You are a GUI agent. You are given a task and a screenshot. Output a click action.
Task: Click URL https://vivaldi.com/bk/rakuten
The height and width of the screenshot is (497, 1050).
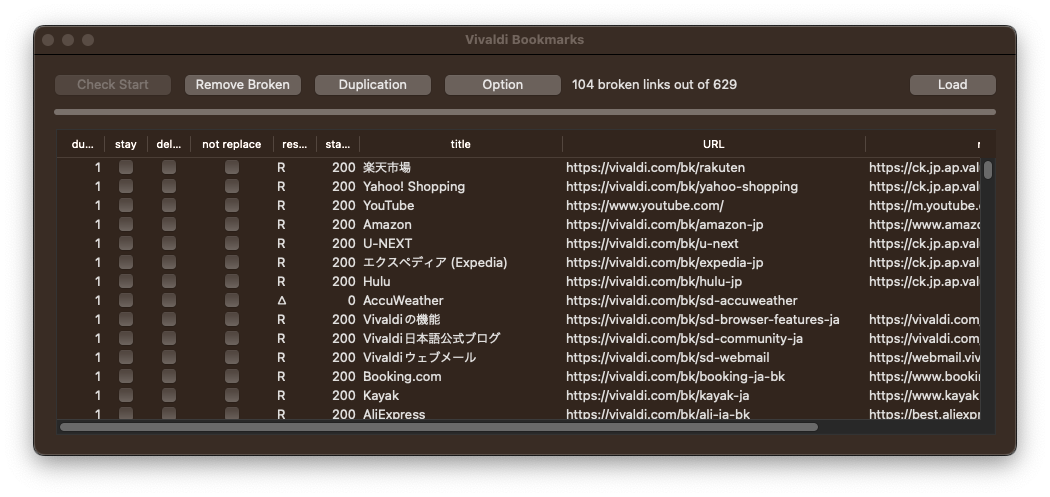[x=656, y=167]
